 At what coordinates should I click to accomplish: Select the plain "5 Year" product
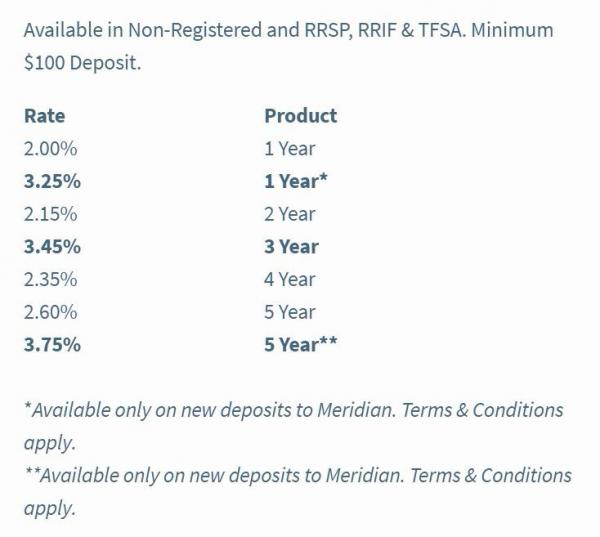tap(289, 312)
